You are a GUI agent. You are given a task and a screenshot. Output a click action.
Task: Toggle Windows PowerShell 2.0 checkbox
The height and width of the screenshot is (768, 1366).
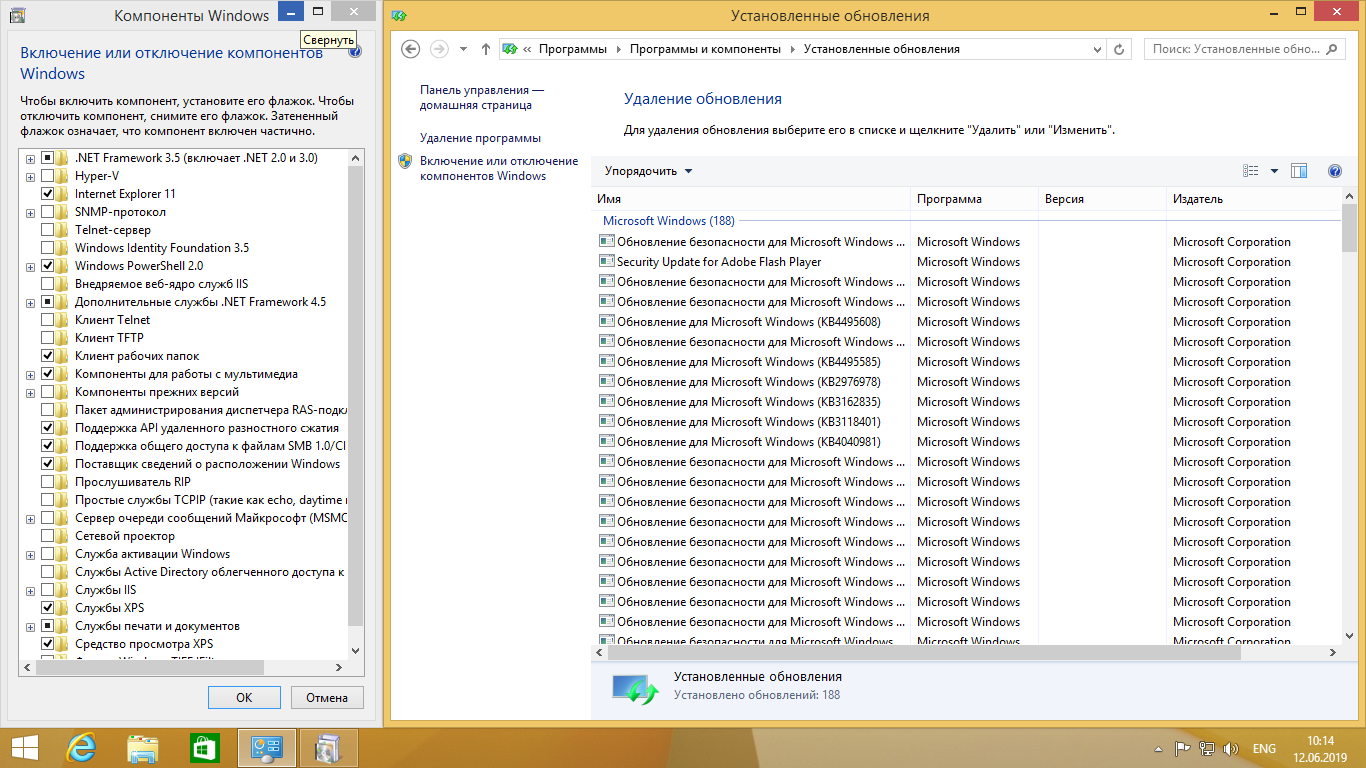pos(48,266)
